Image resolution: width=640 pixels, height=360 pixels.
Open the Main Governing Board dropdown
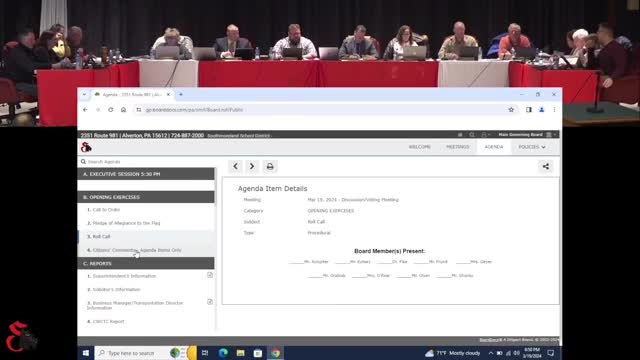[527, 135]
